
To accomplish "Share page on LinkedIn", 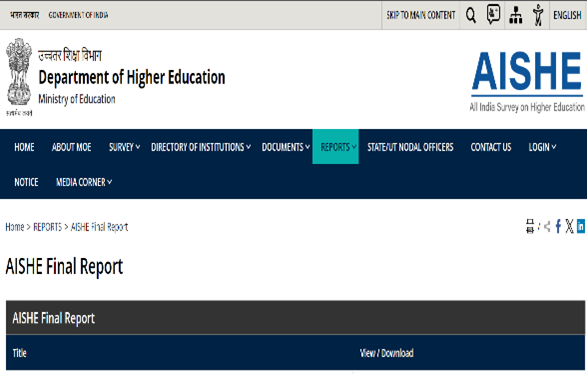I will click(x=581, y=226).
